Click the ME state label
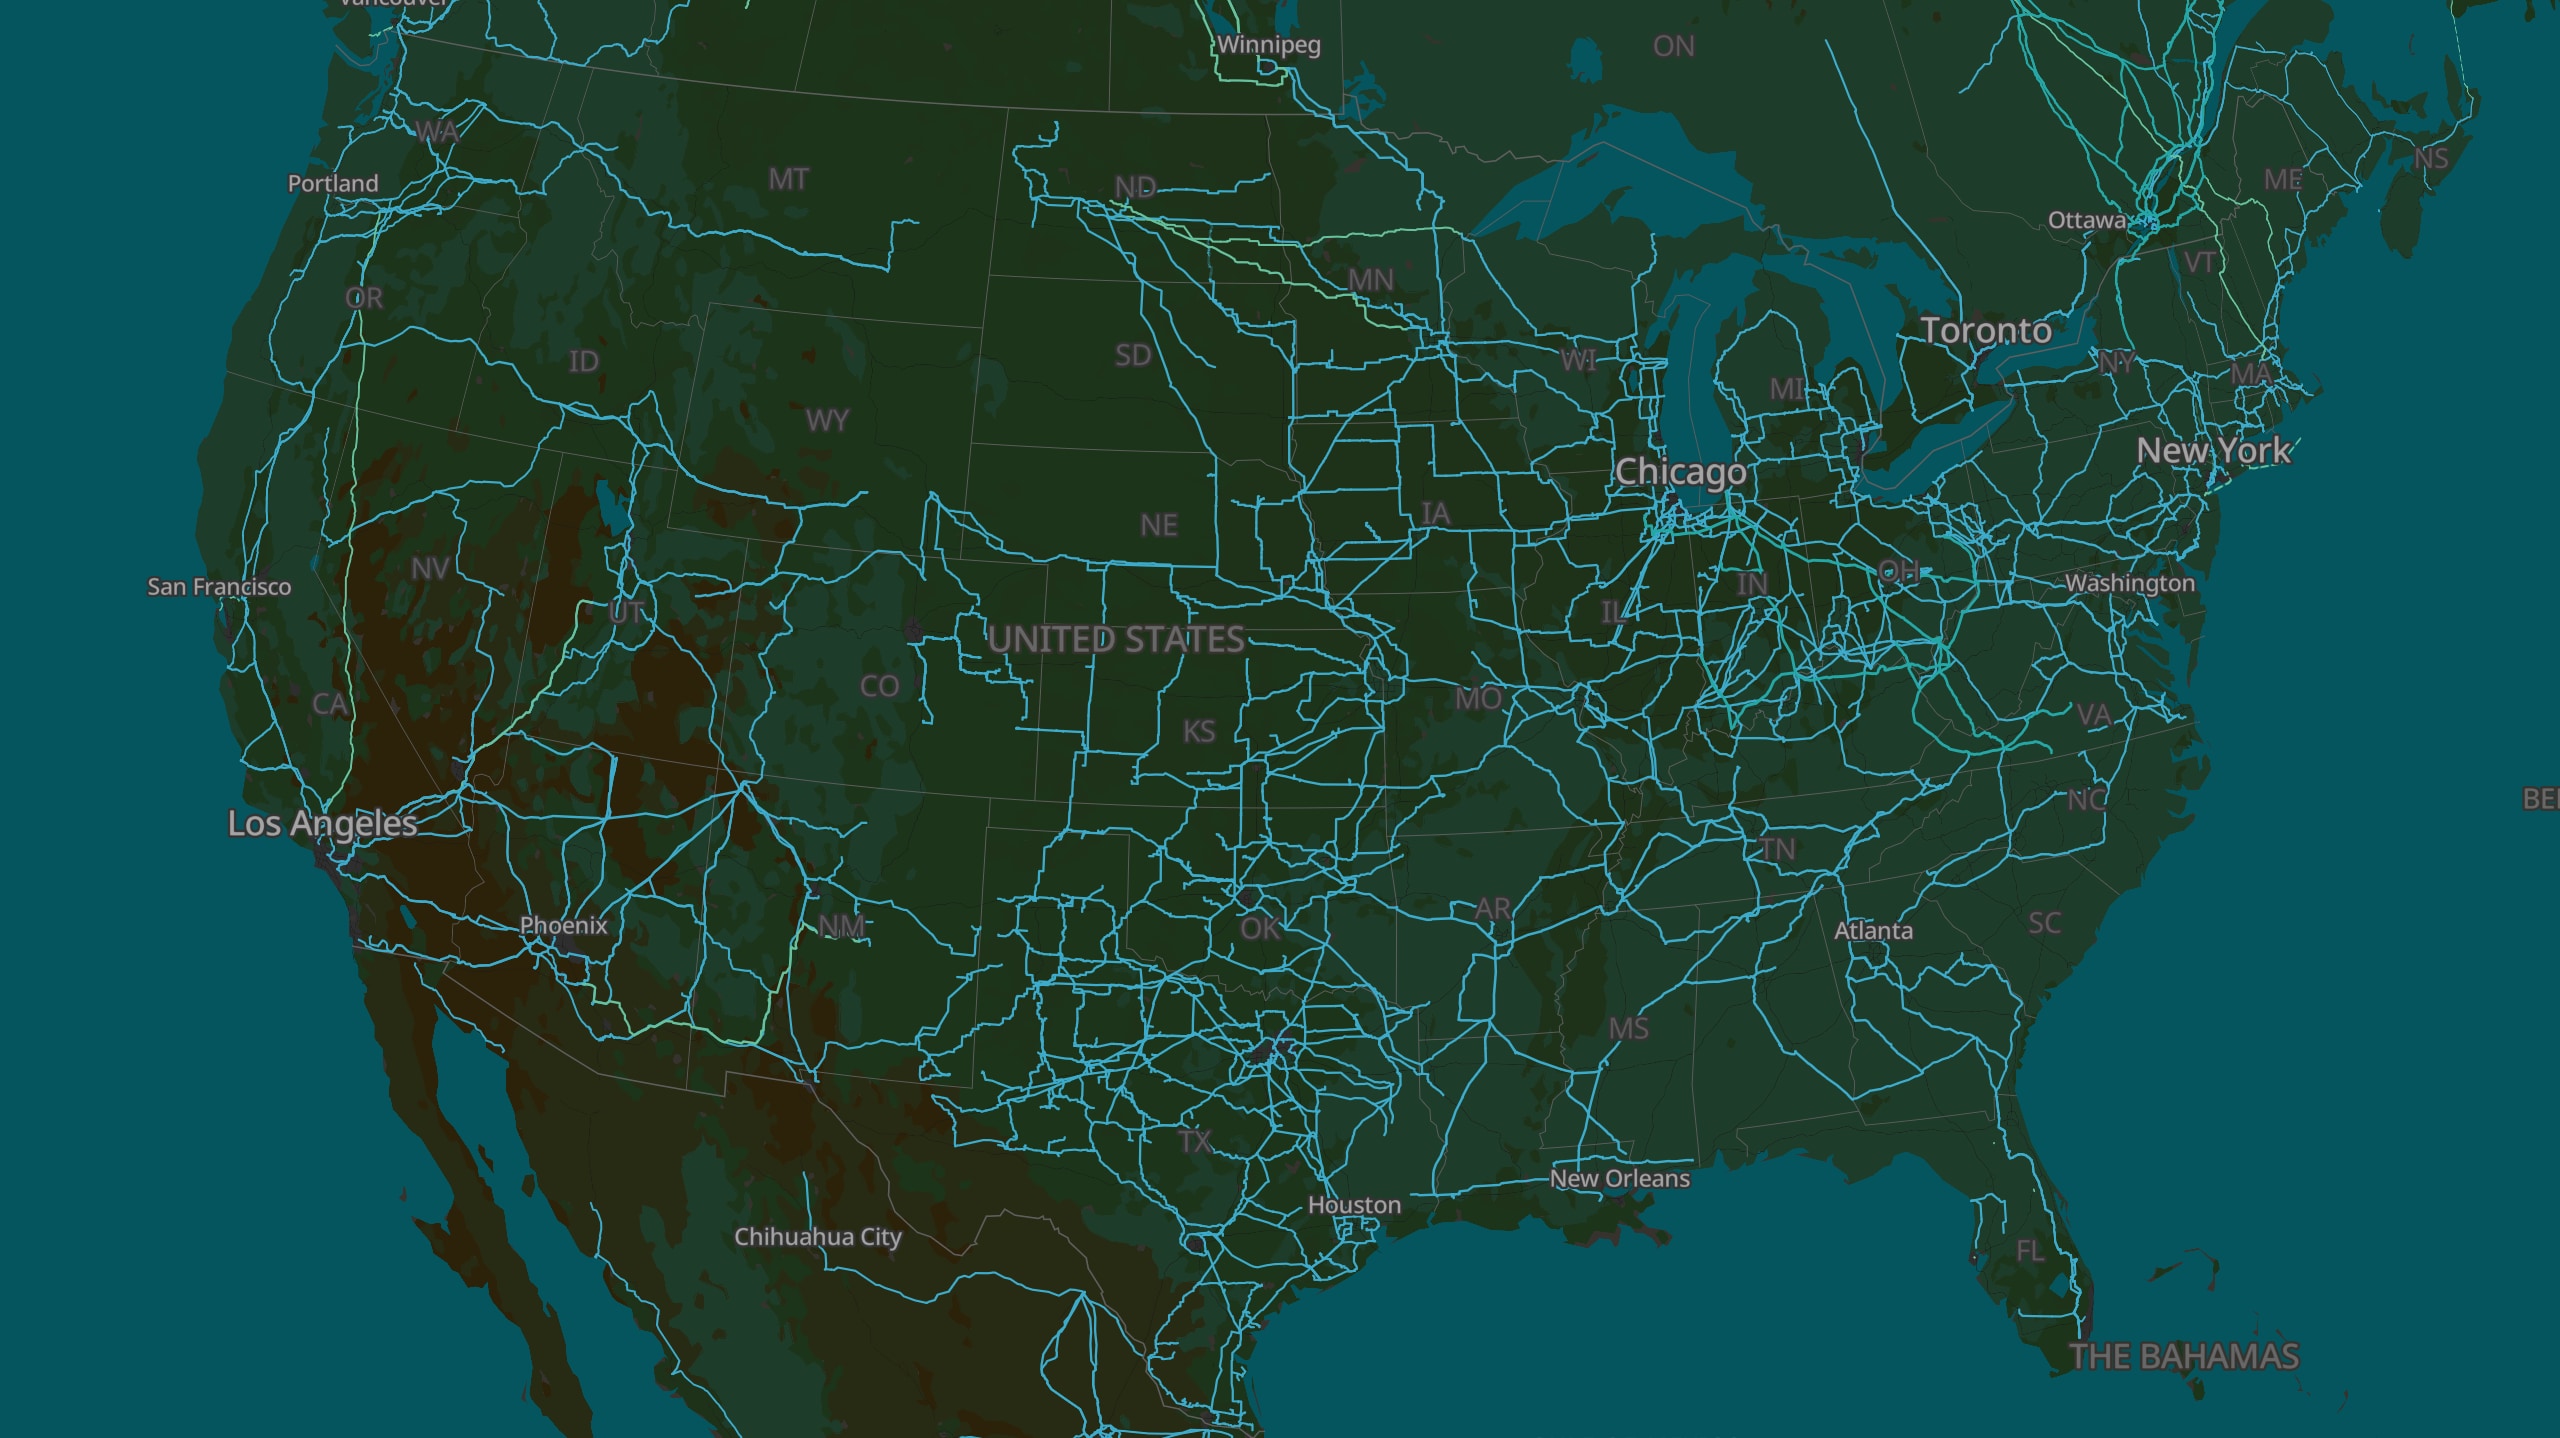Viewport: 2560px width, 1438px height. [2283, 180]
